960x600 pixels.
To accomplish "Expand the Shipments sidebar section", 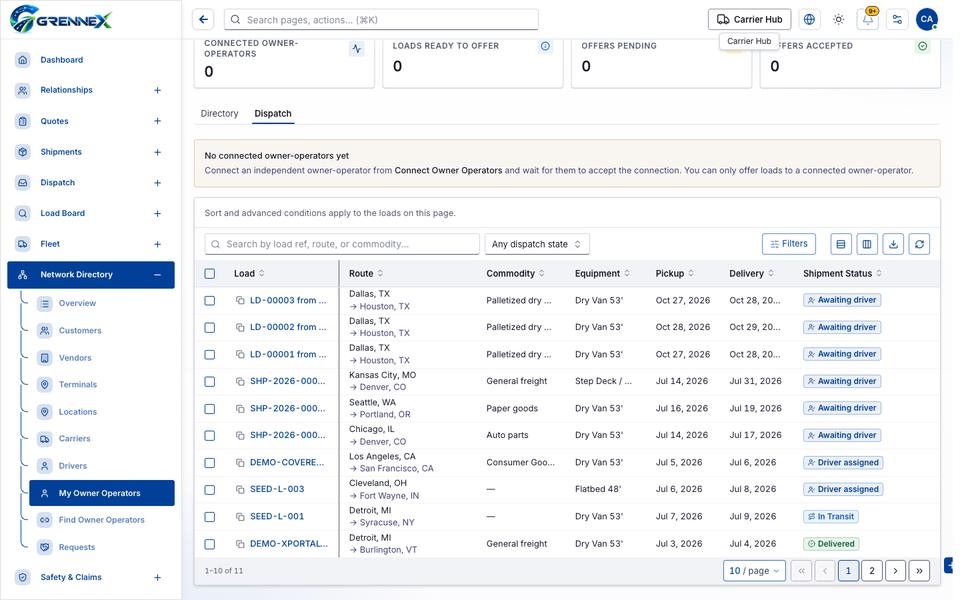I will pos(157,152).
